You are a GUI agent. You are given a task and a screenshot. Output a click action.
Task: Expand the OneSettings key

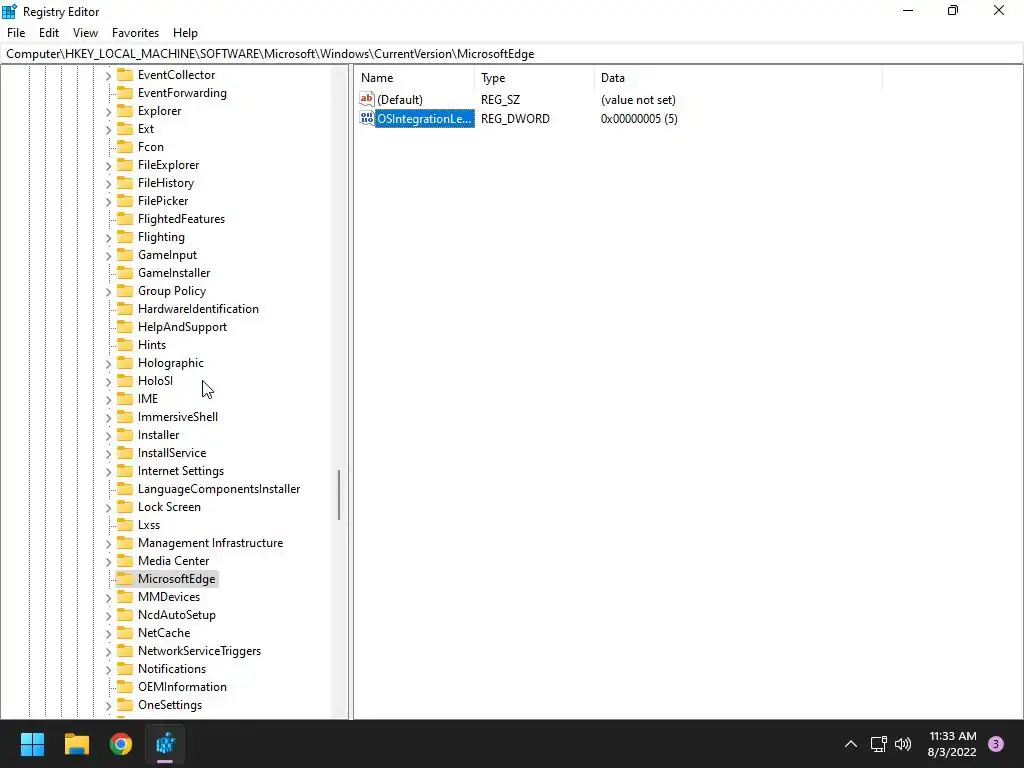click(108, 705)
